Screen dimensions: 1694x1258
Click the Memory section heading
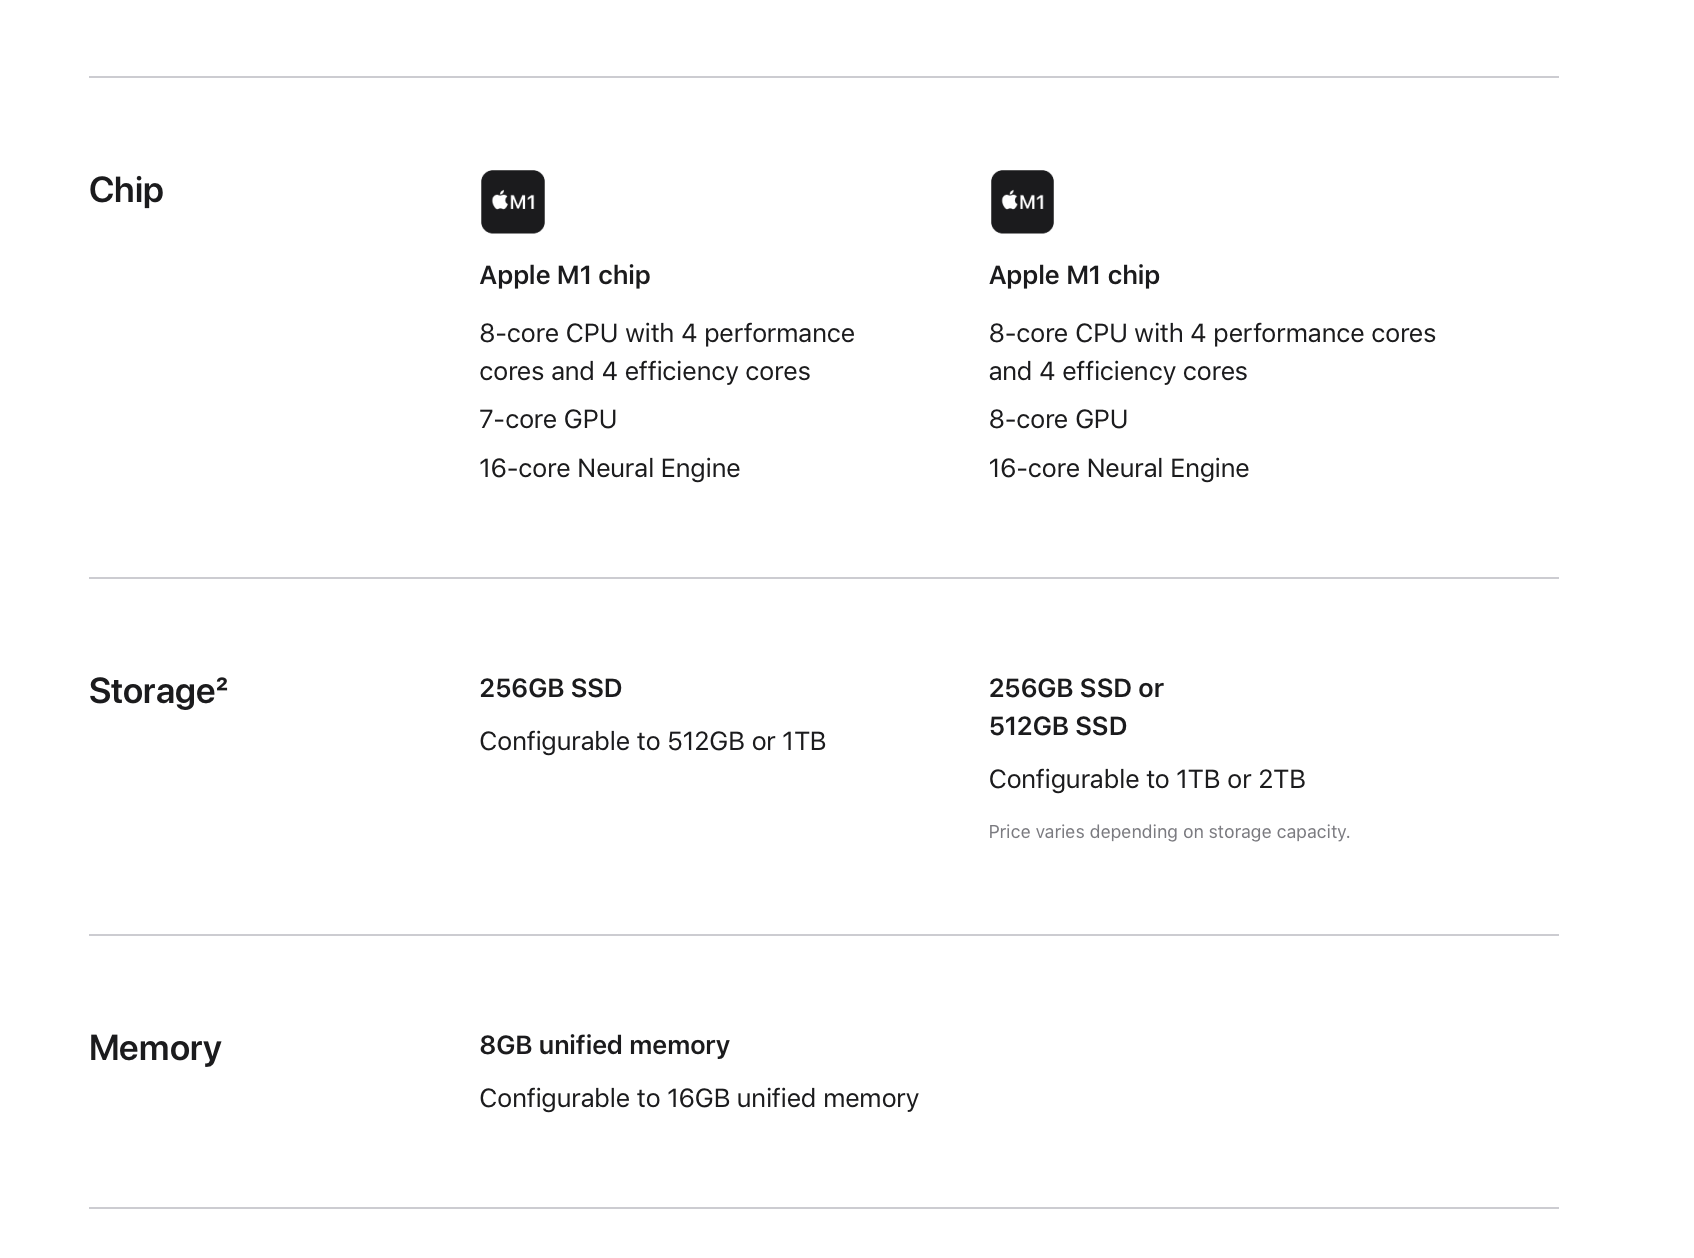coord(155,1048)
